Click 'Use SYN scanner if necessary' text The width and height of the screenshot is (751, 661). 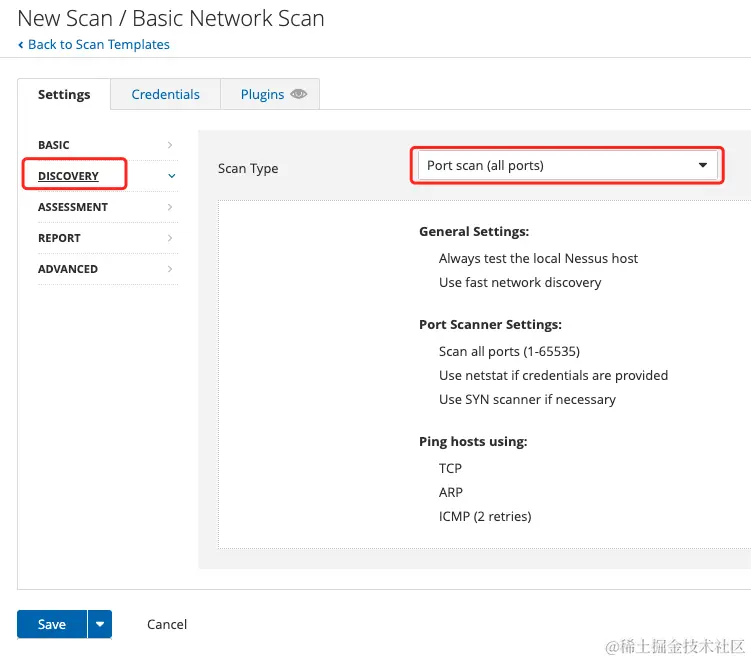coord(527,399)
